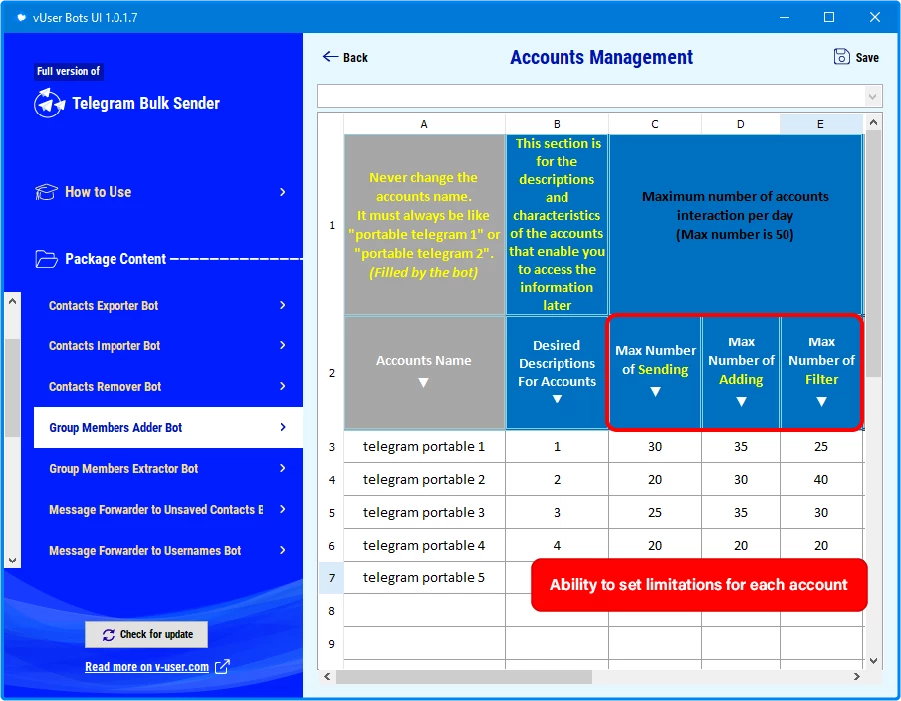This screenshot has height=701, width=901.
Task: Click the refresh icon on Check for update
Action: (x=109, y=634)
